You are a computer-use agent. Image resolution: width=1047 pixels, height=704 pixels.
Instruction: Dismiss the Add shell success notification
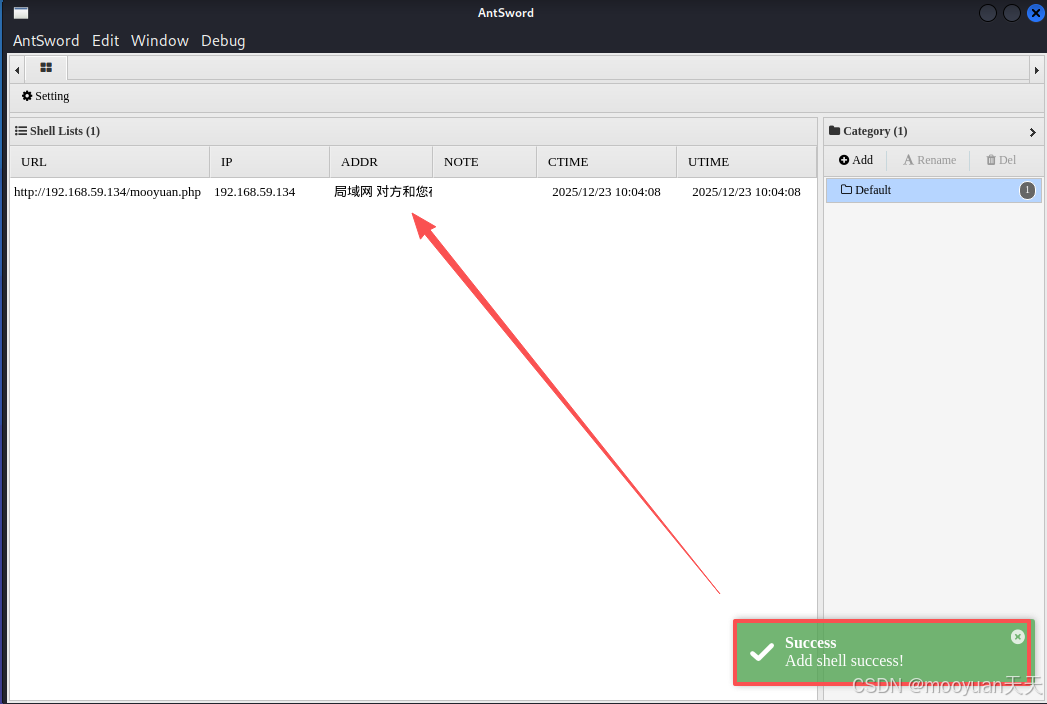point(1017,637)
